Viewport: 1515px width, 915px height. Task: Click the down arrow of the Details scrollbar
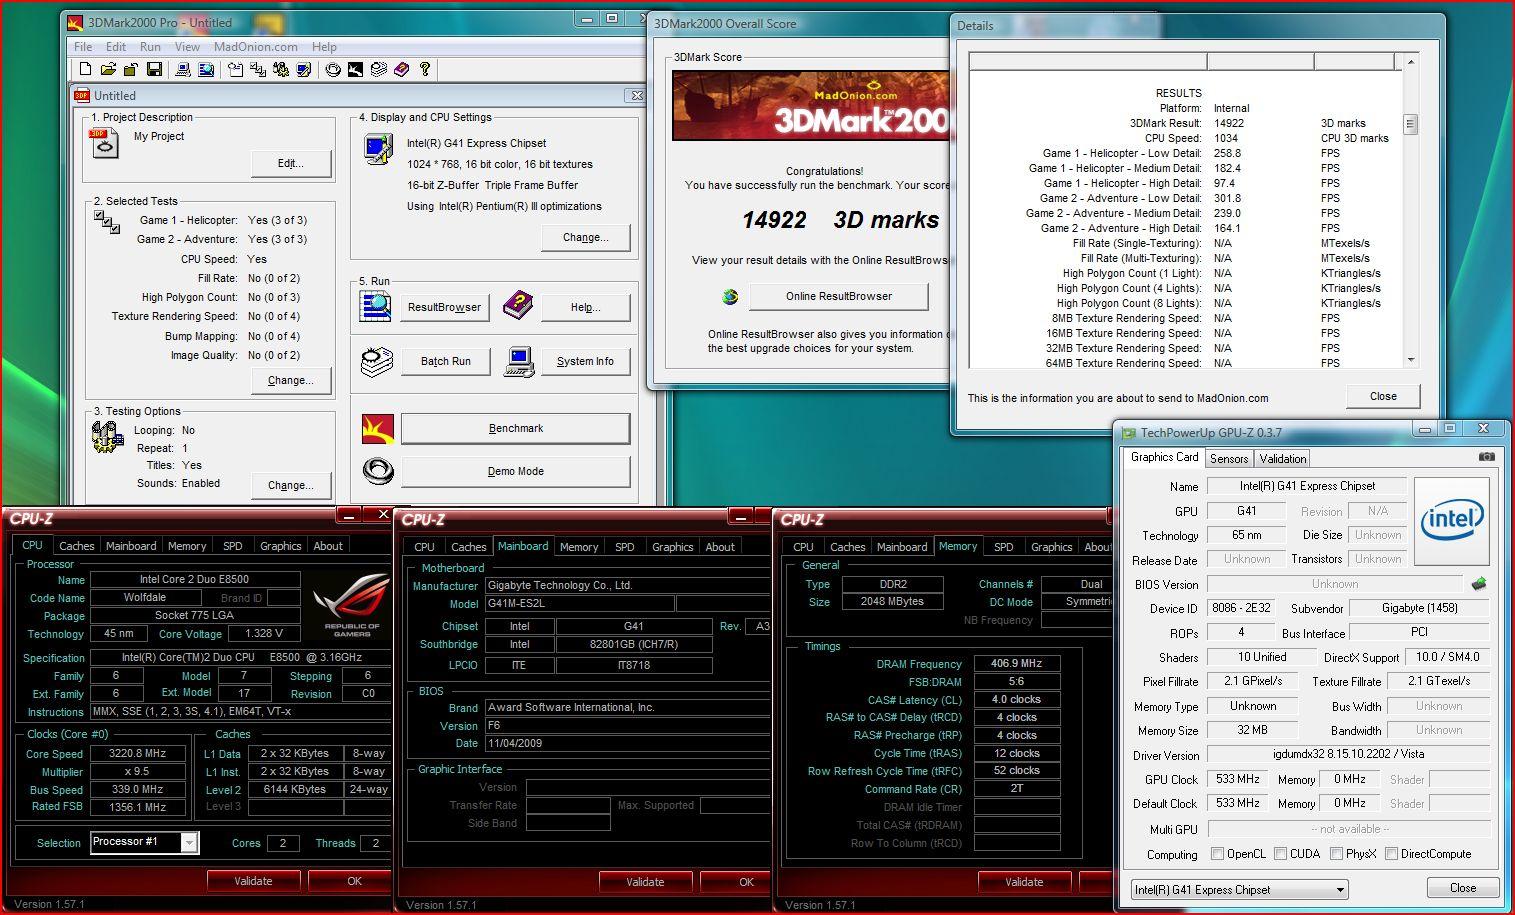pos(1410,360)
